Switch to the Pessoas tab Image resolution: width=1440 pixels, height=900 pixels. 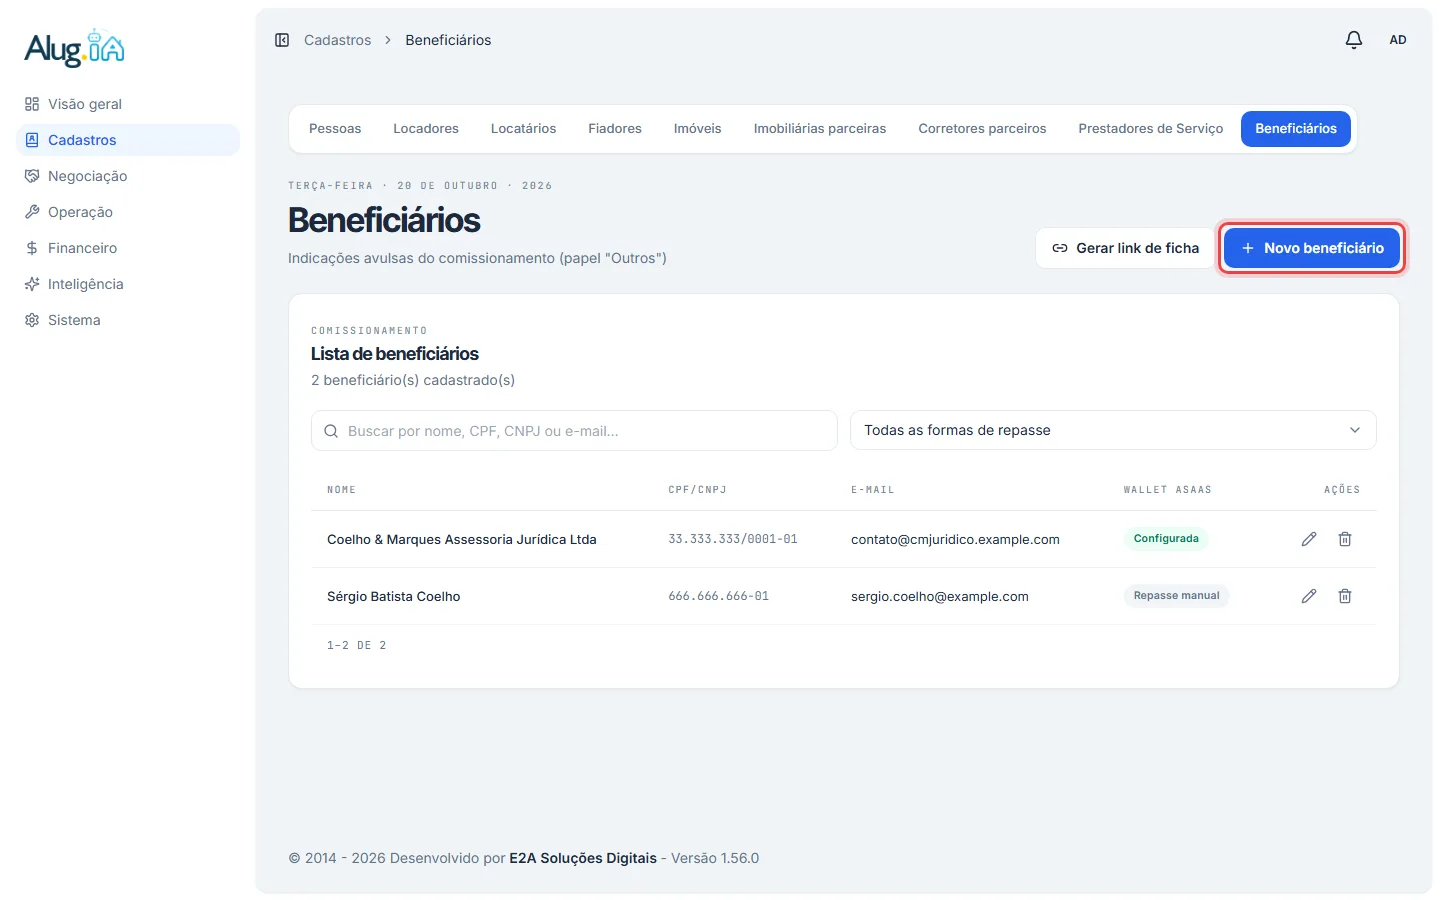335,129
